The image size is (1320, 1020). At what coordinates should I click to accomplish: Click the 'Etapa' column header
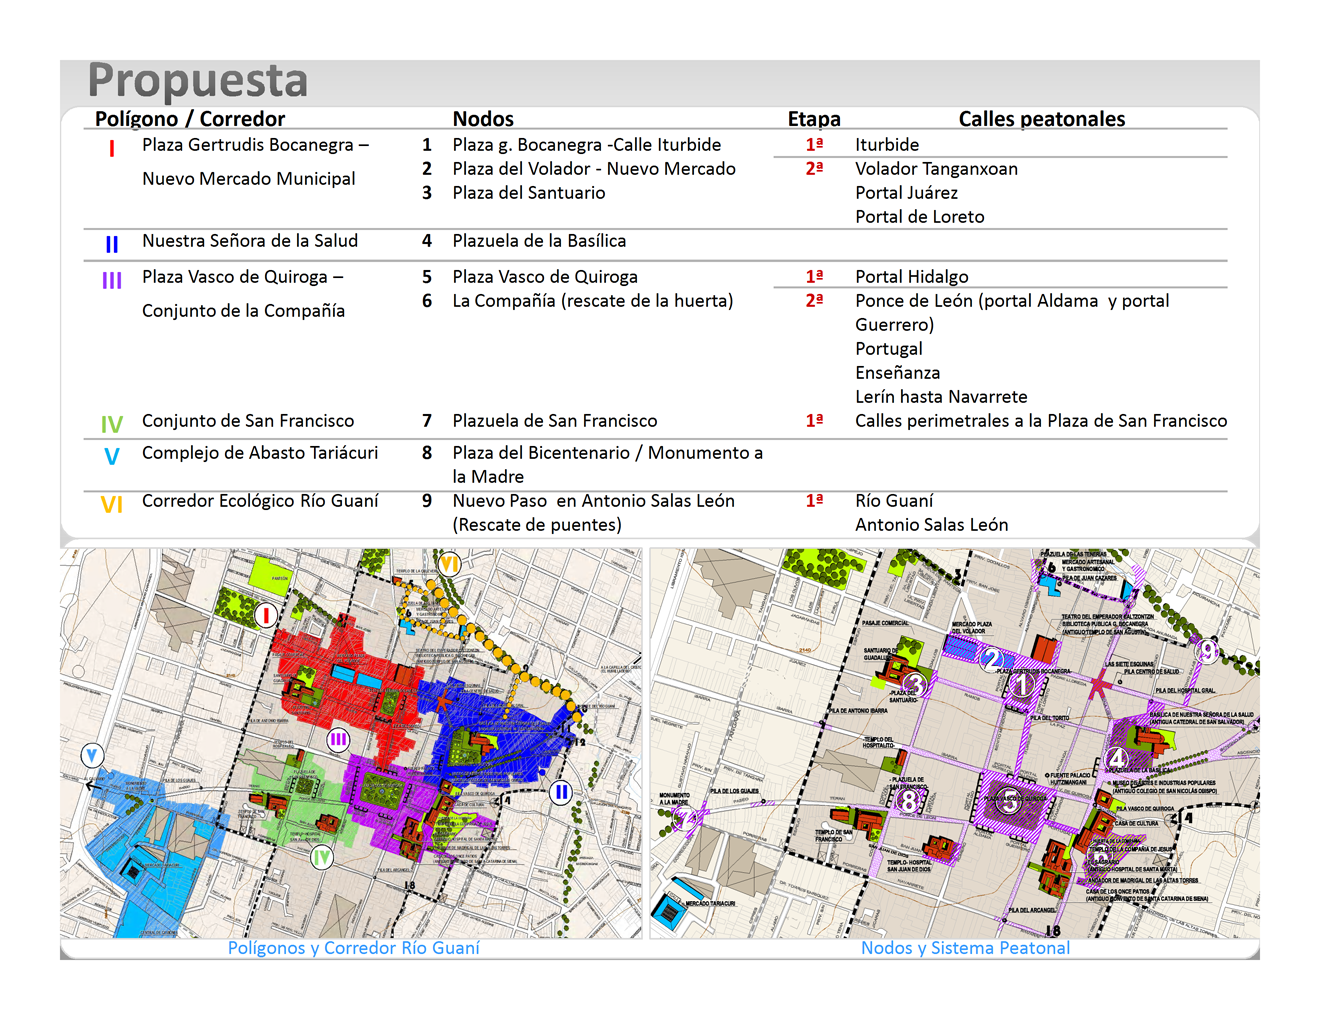[814, 118]
